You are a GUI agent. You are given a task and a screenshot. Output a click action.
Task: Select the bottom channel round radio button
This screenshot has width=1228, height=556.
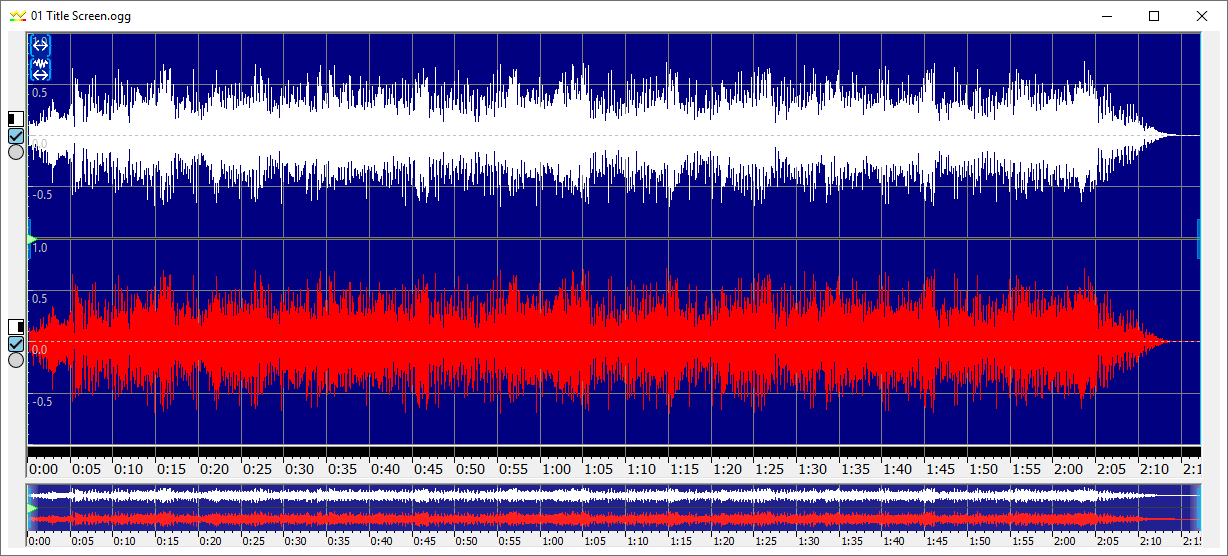tap(15, 360)
